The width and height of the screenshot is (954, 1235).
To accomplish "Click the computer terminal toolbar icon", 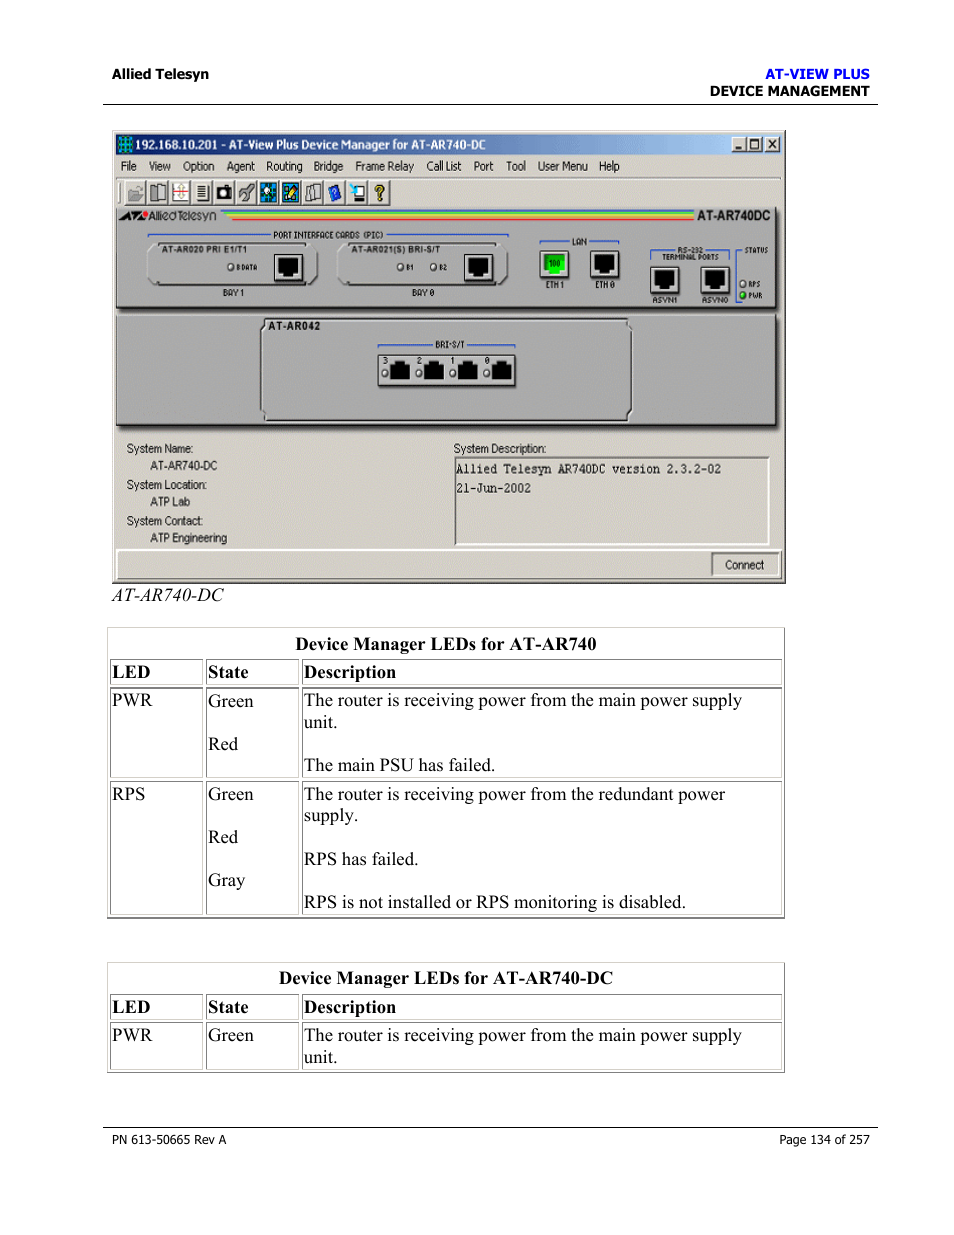I will (357, 193).
